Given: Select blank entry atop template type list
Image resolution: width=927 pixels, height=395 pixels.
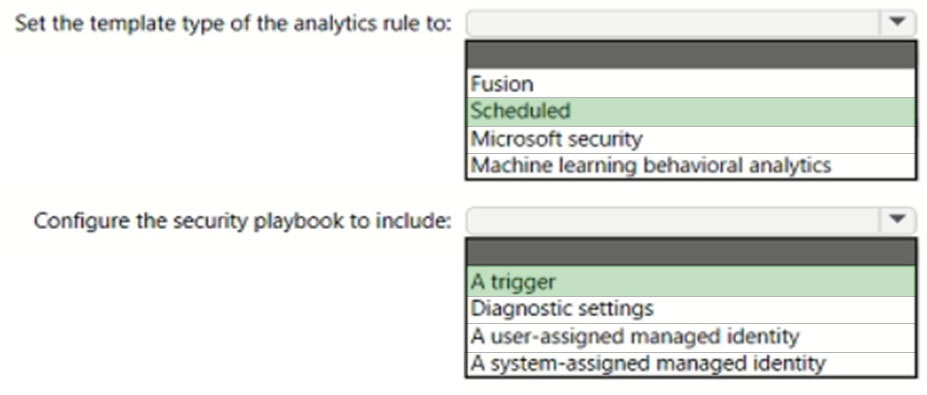Looking at the screenshot, I should pyautogui.click(x=691, y=56).
